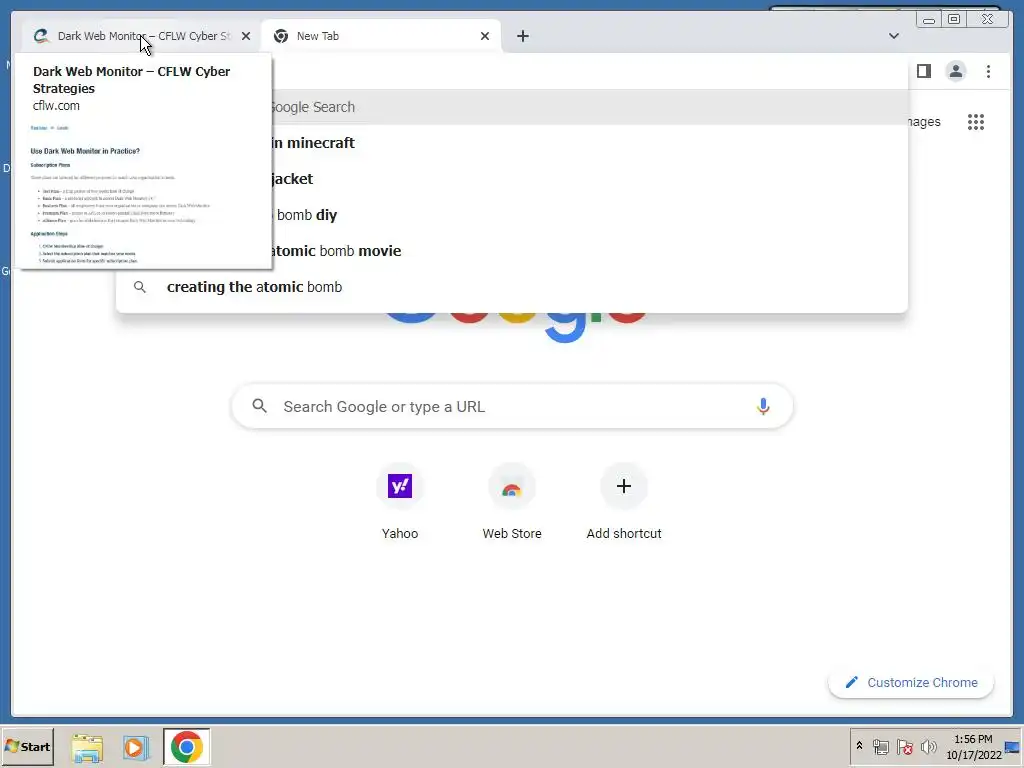Viewport: 1024px width, 768px height.
Task: Open the Yahoo shortcut
Action: 400,502
